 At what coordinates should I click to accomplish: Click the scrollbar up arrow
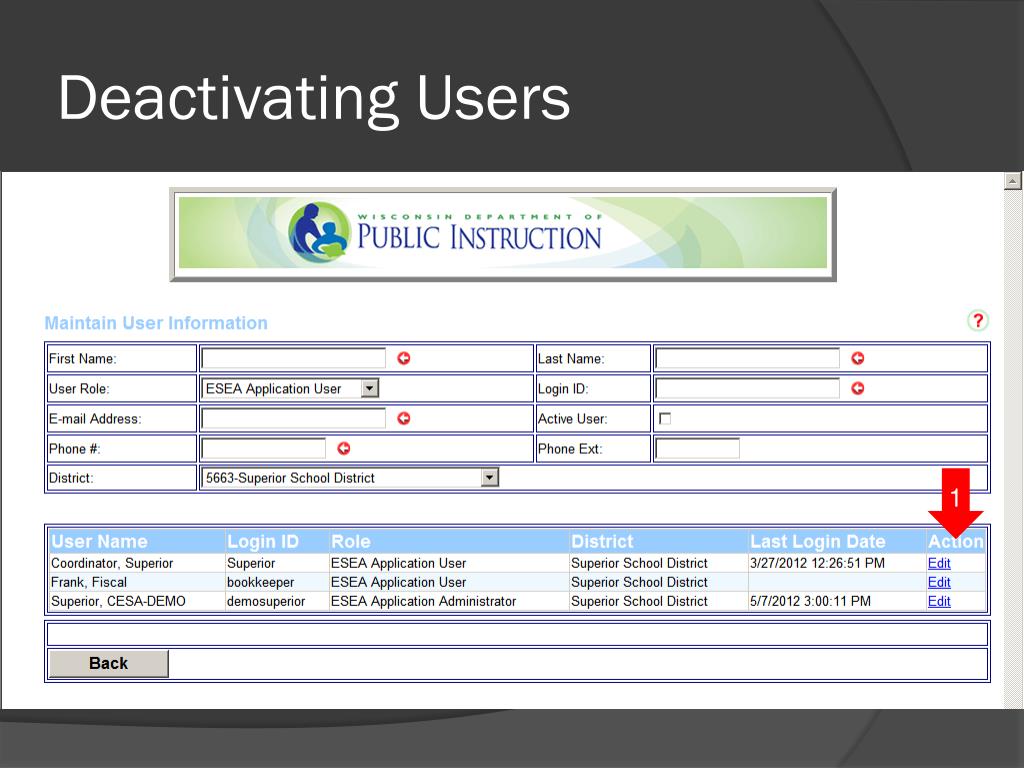pyautogui.click(x=1012, y=181)
